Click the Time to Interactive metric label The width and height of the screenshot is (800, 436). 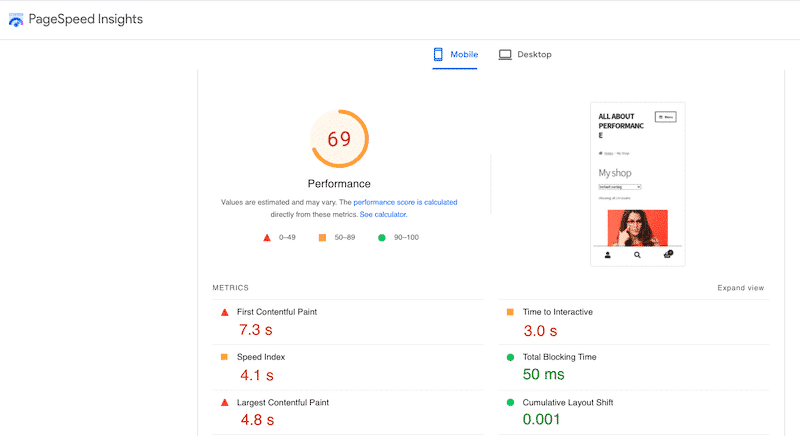[x=558, y=312]
